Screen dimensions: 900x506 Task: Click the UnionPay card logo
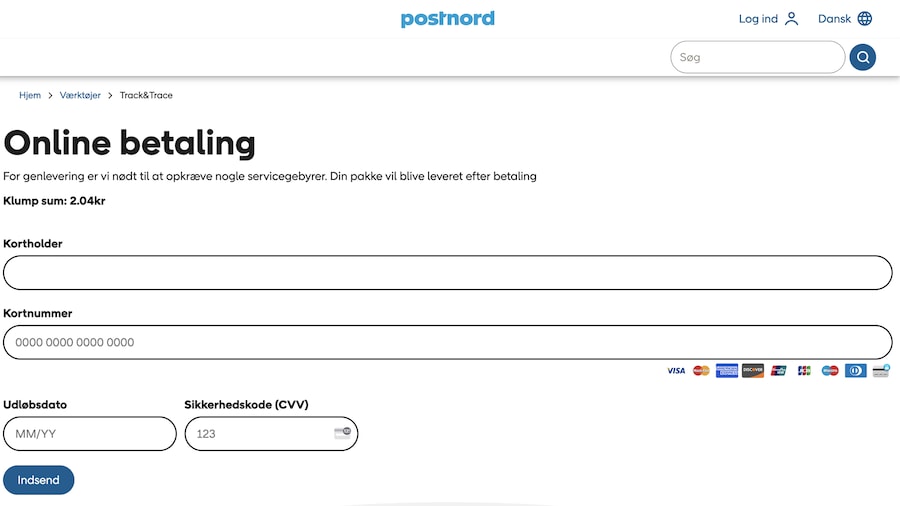click(x=778, y=371)
